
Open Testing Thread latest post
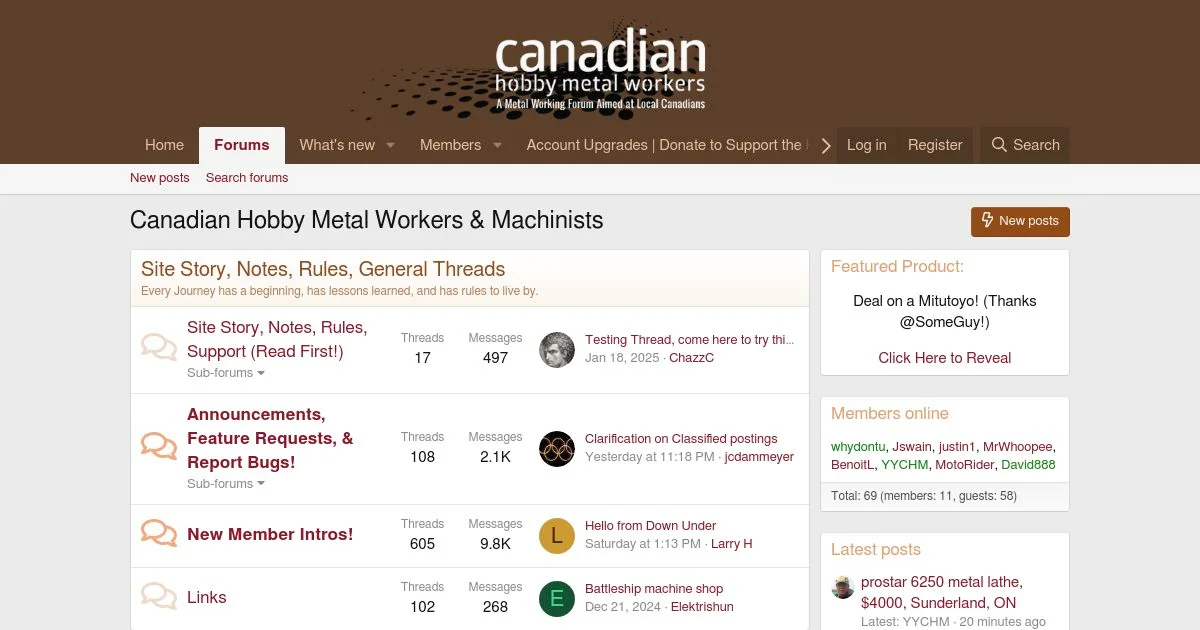[690, 340]
